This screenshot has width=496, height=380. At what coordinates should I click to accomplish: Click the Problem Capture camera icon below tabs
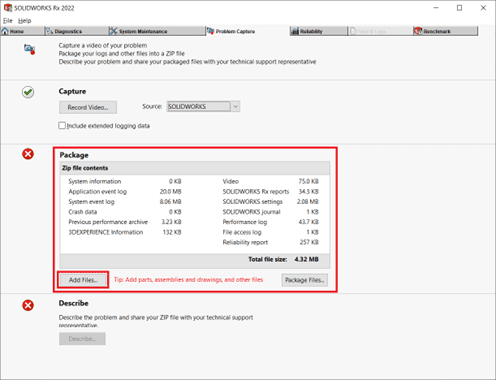[x=30, y=49]
